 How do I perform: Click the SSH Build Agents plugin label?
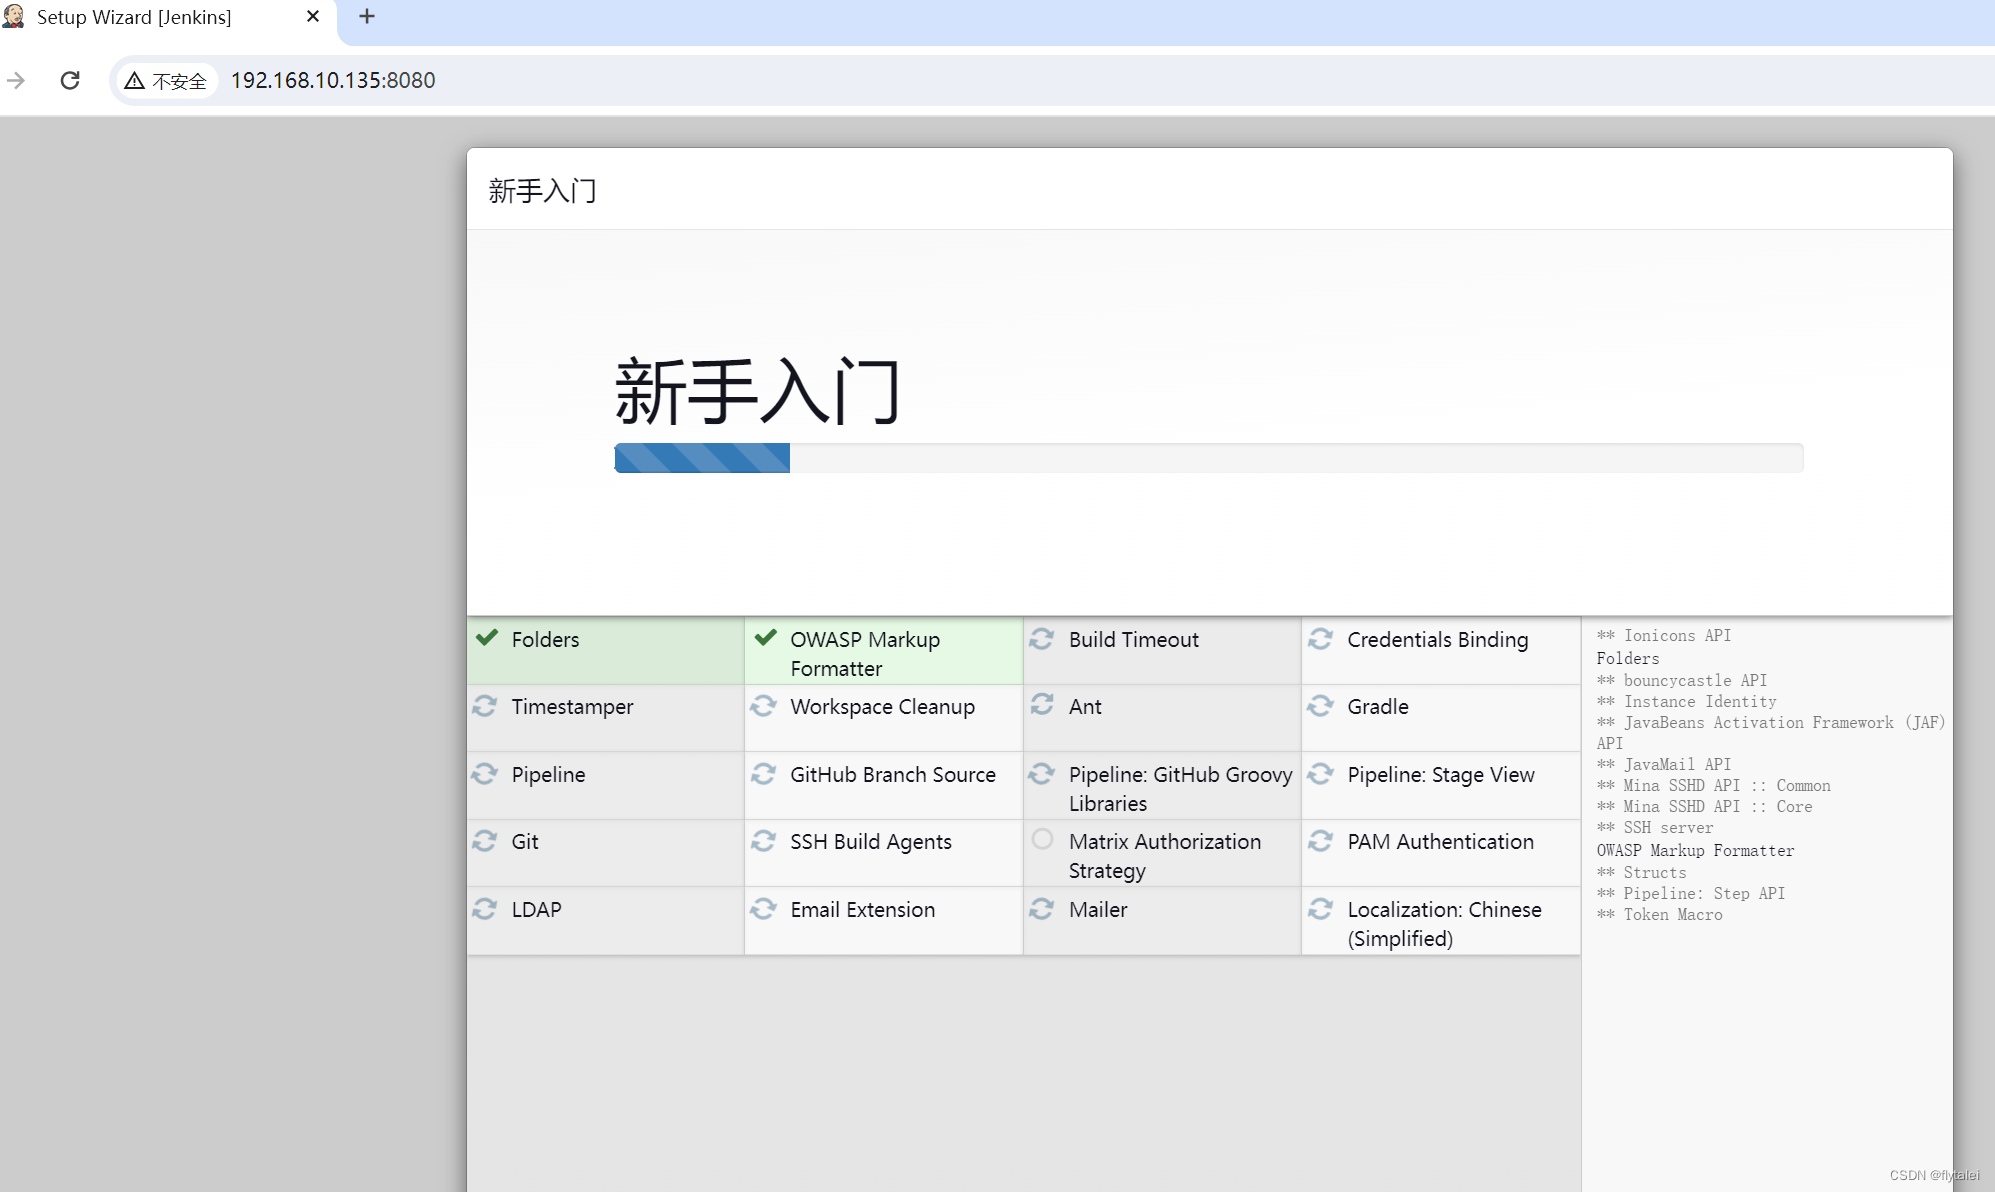870,842
